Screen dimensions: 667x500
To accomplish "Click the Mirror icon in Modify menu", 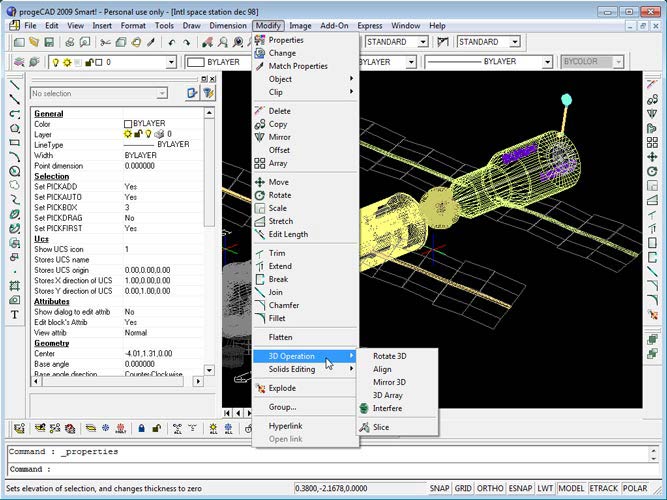I will coord(259,137).
